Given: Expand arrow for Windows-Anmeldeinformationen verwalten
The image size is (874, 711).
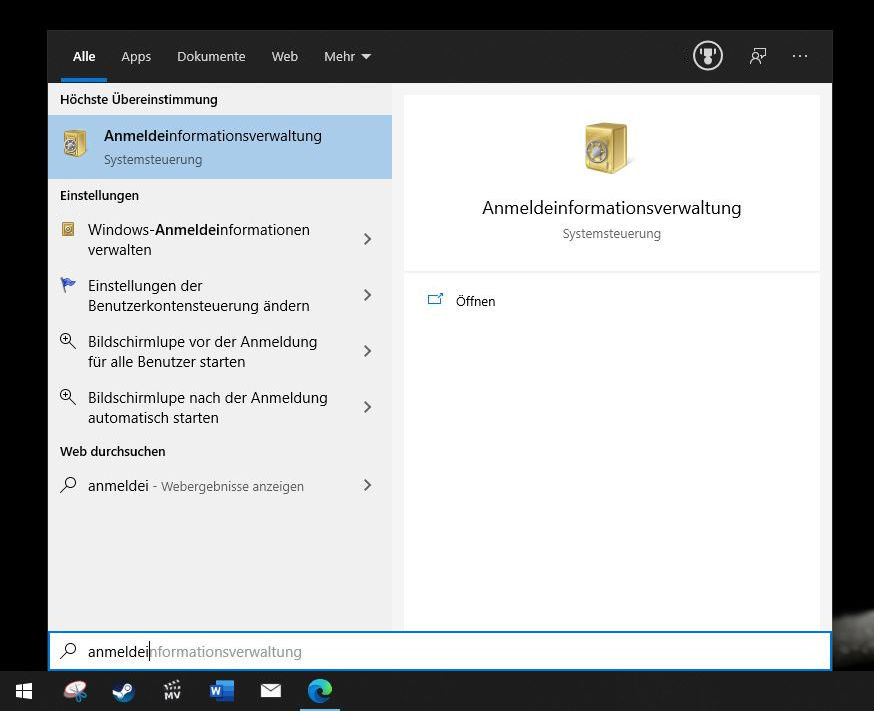Looking at the screenshot, I should [367, 239].
